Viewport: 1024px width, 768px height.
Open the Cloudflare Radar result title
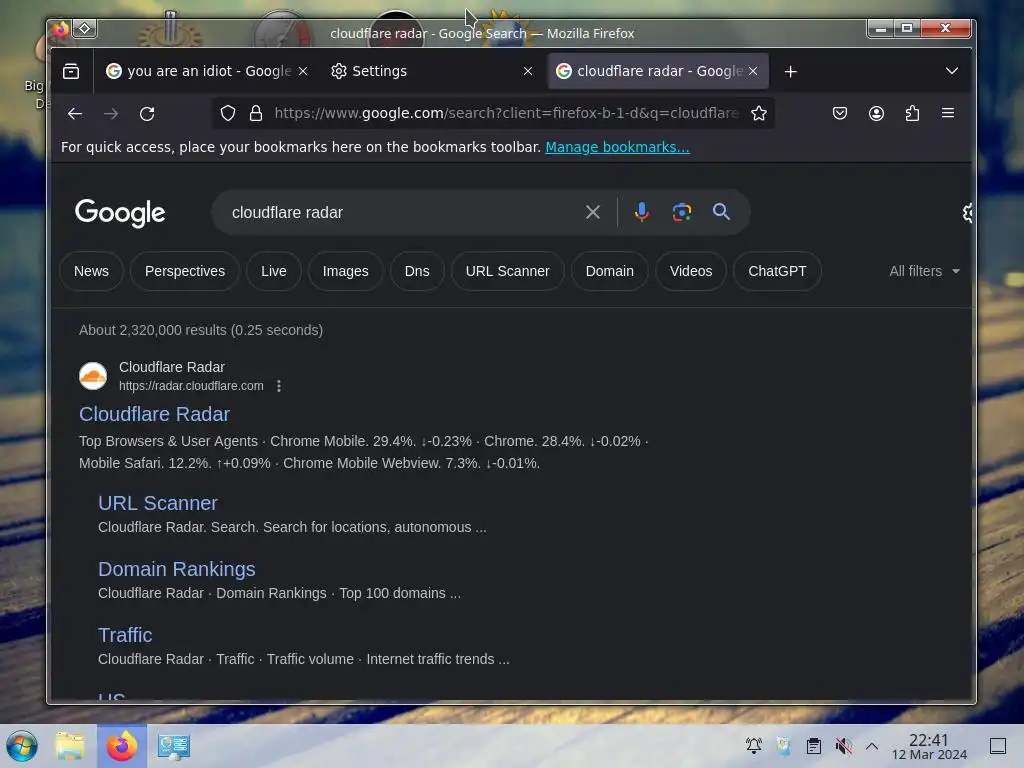point(154,414)
